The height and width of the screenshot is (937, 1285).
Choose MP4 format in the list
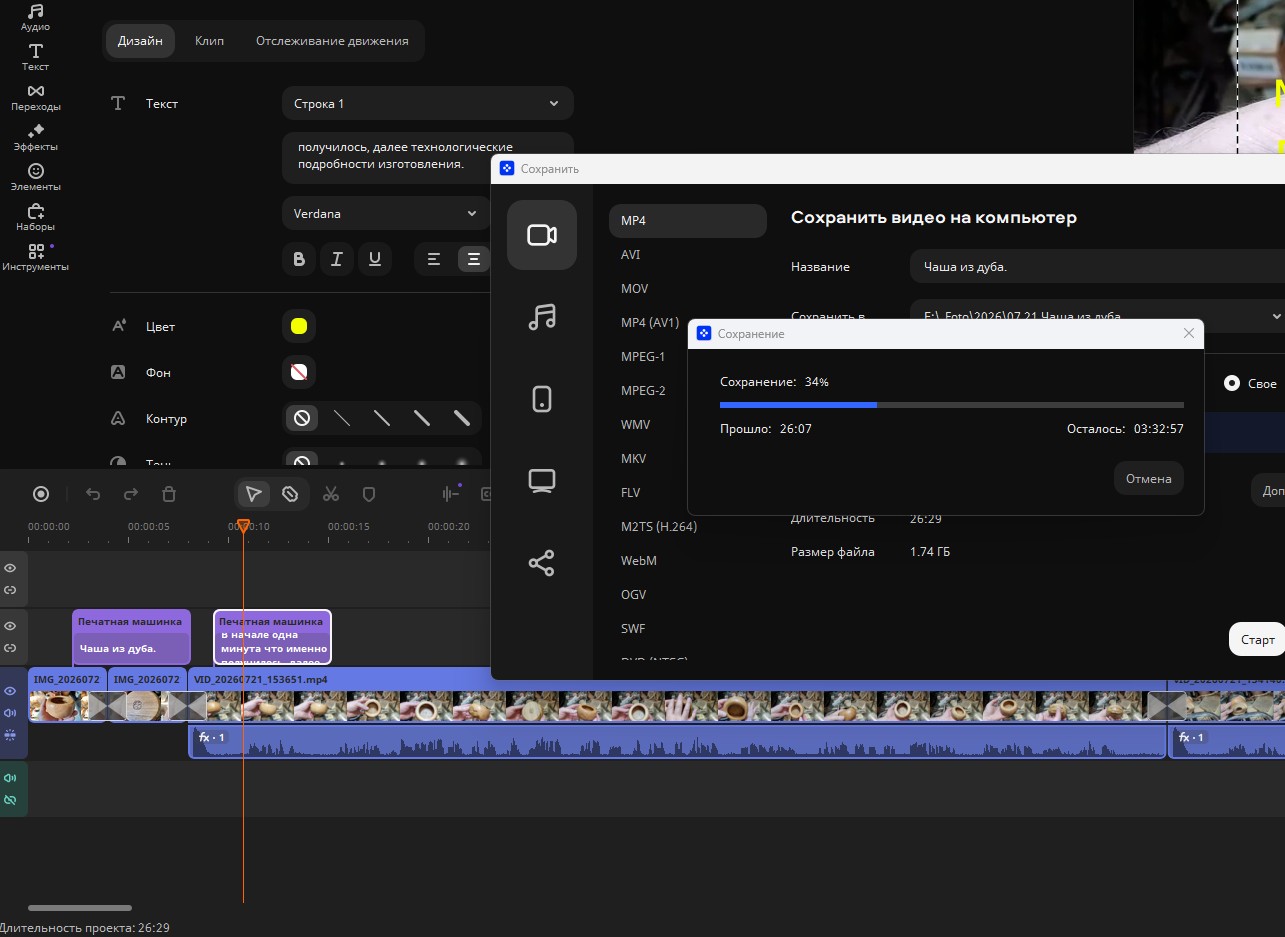(x=688, y=221)
